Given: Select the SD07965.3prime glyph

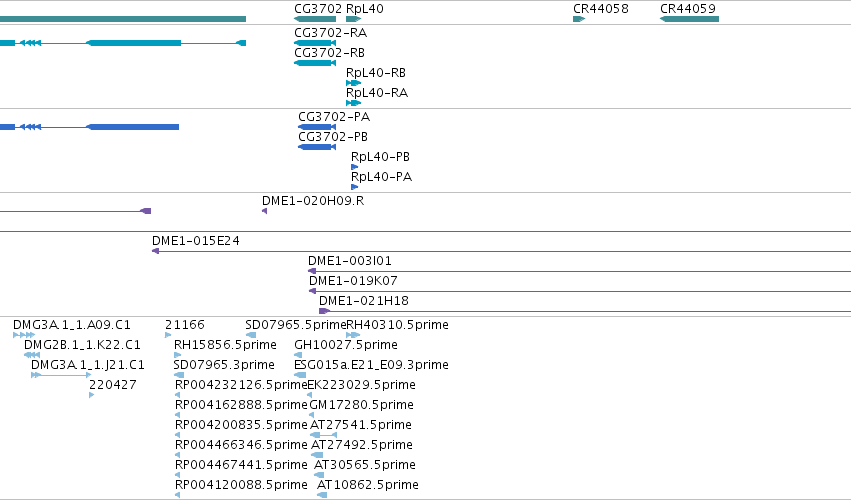Looking at the screenshot, I should (x=179, y=375).
